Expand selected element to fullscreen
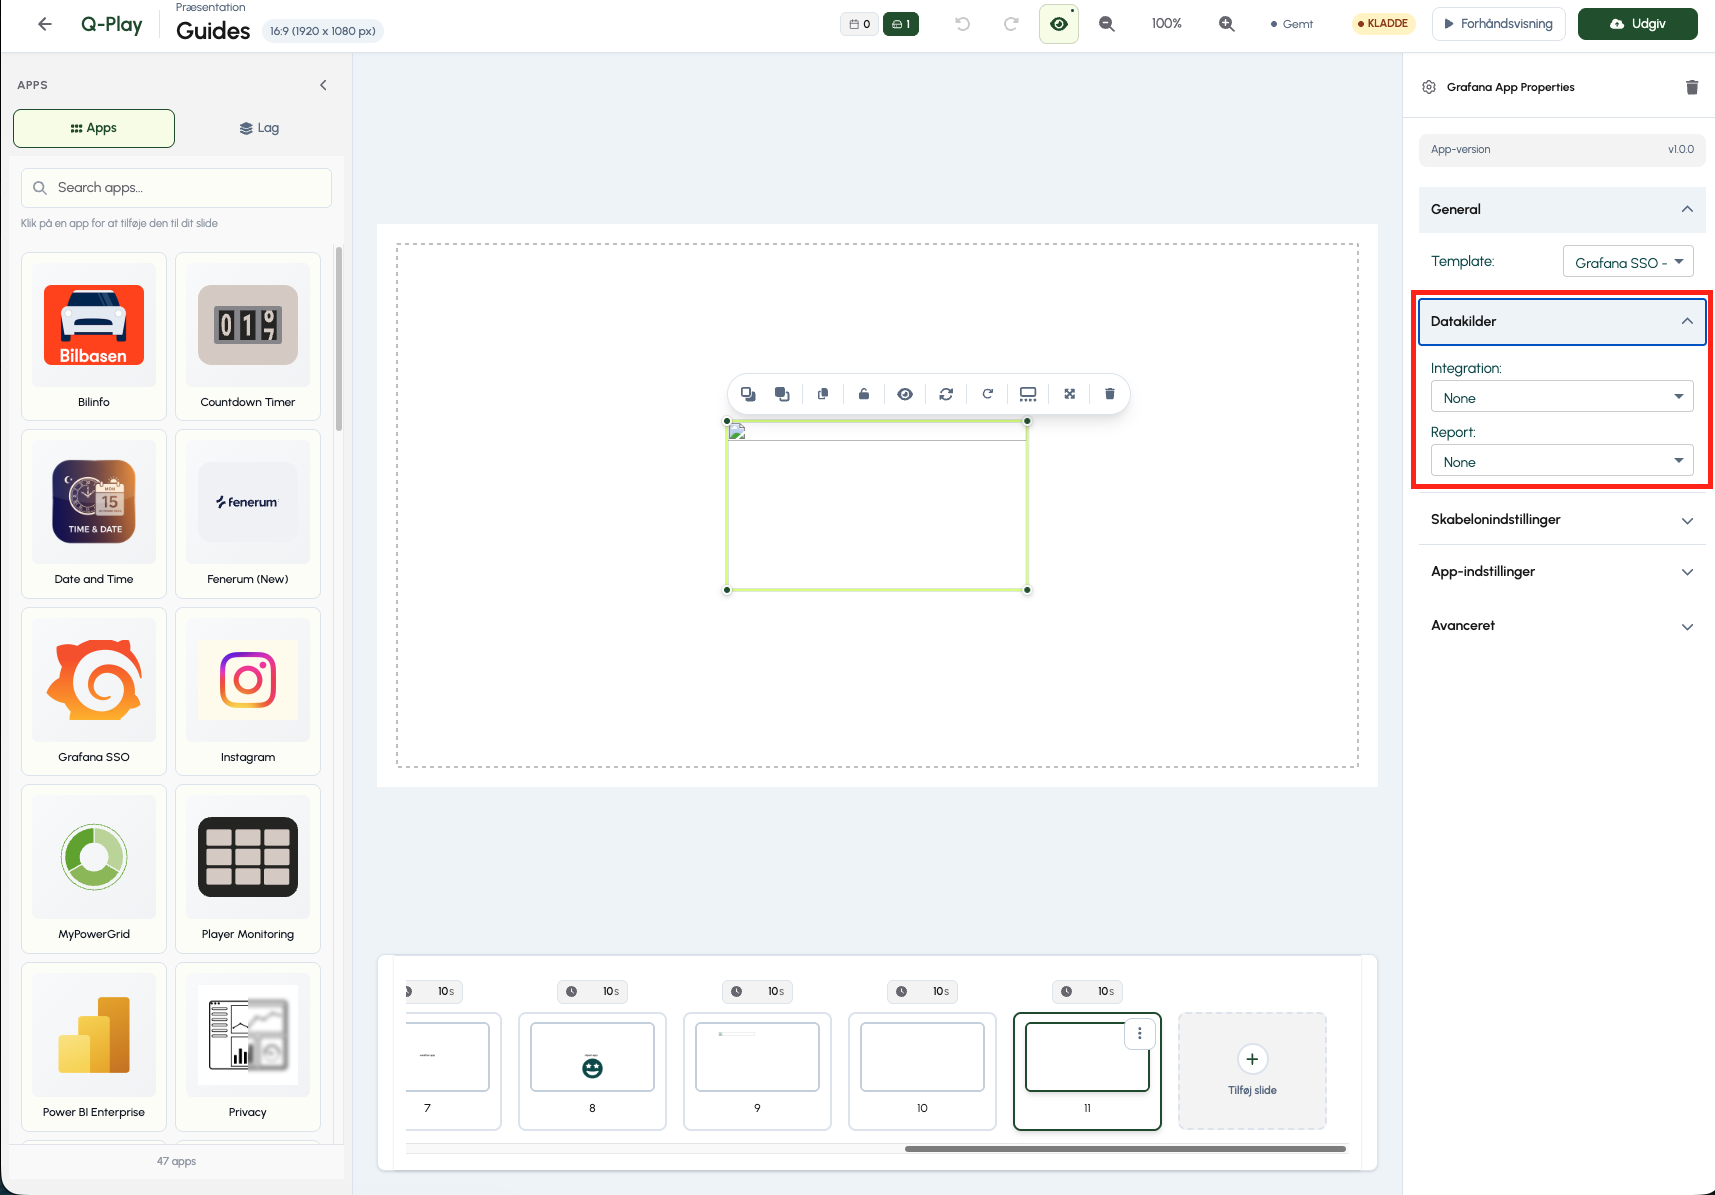 (1070, 394)
